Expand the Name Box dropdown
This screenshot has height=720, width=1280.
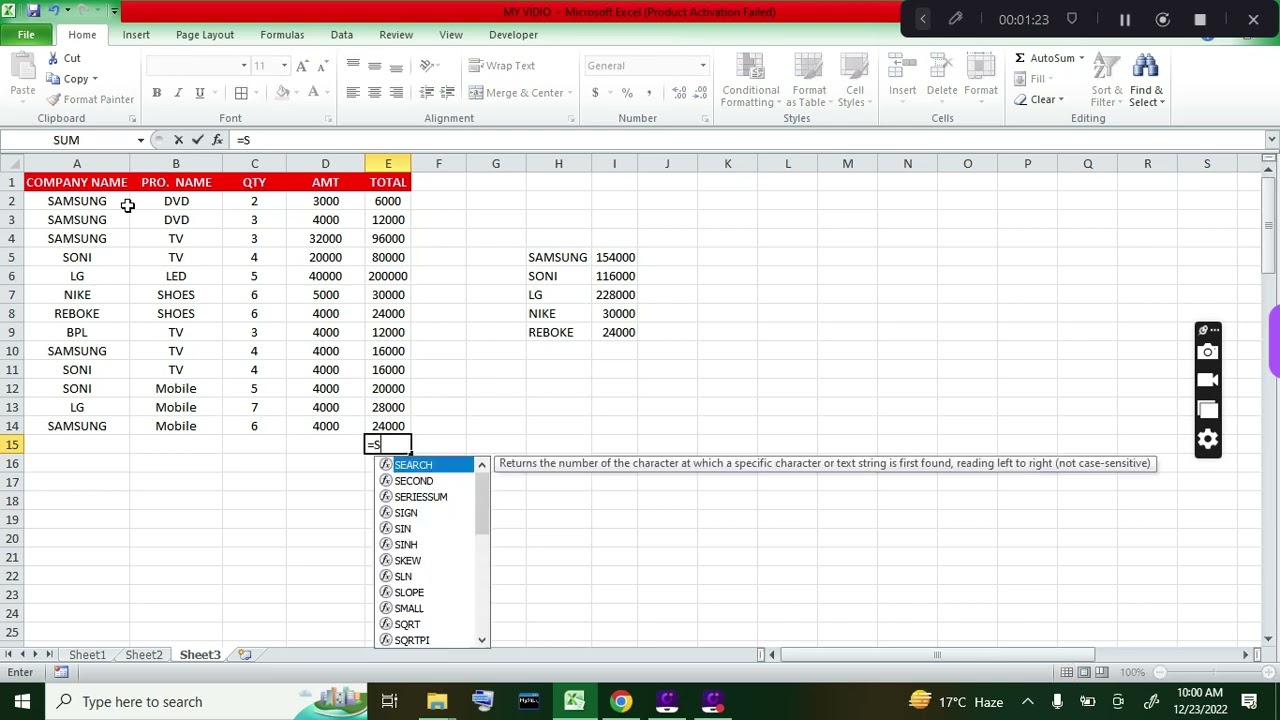tap(140, 140)
